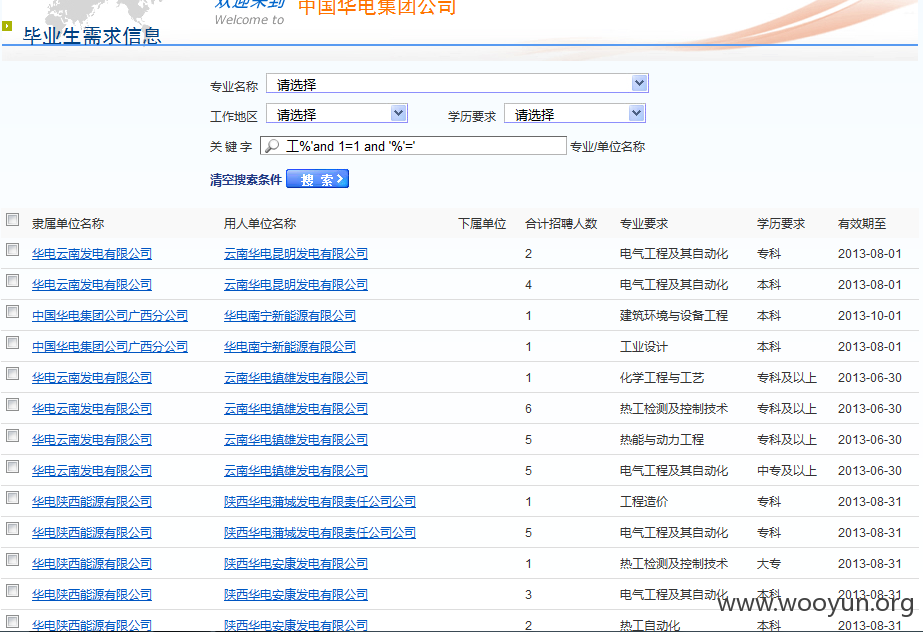
Task: Click the 热能与动力工程 cell
Action: coord(662,440)
